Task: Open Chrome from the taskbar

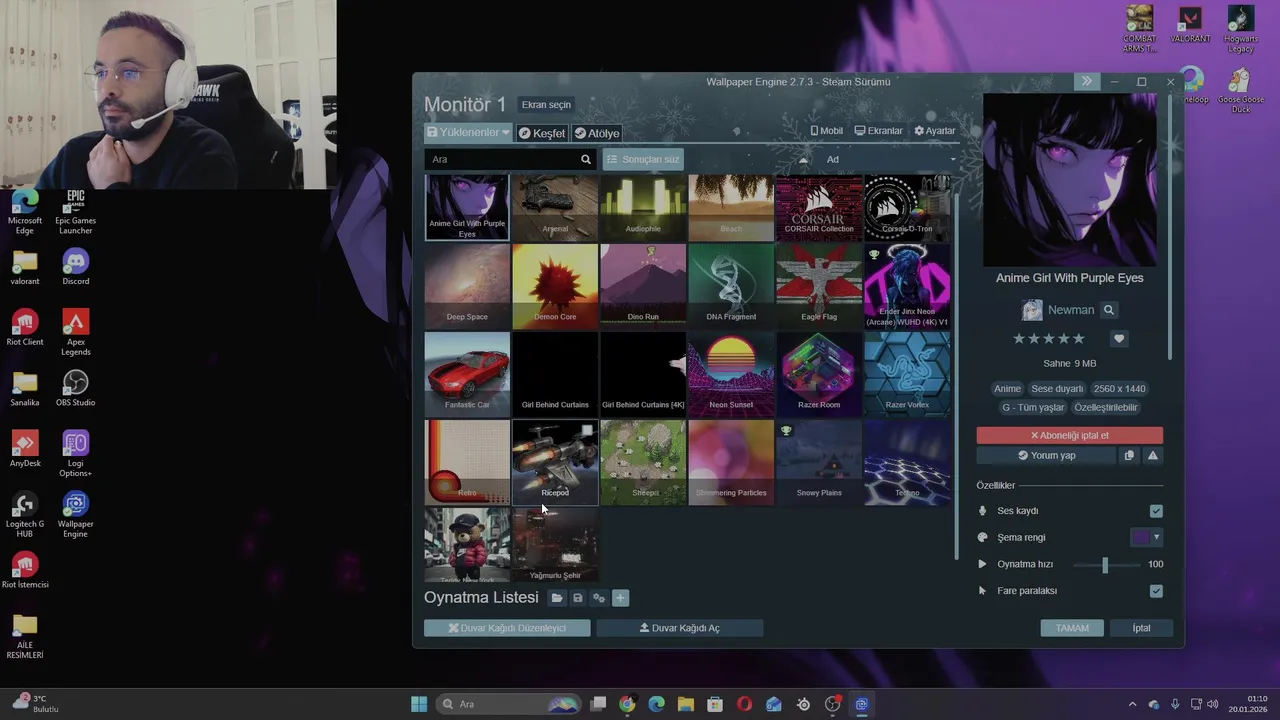Action: (627, 704)
